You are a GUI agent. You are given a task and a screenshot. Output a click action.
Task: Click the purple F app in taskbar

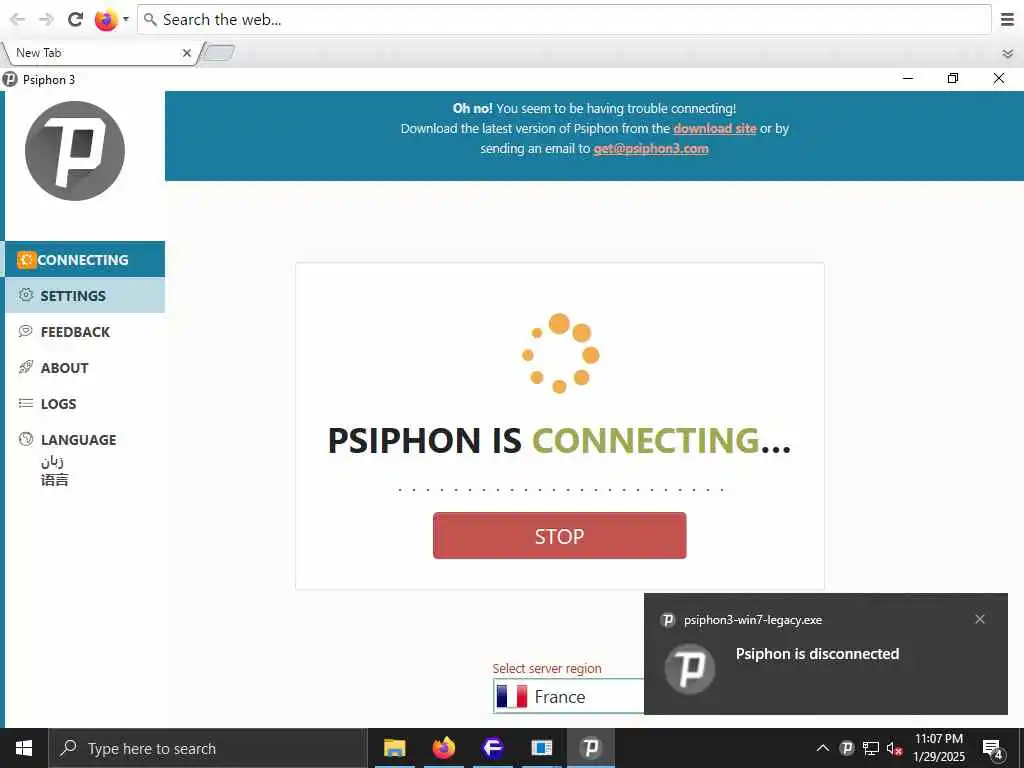[x=492, y=748]
